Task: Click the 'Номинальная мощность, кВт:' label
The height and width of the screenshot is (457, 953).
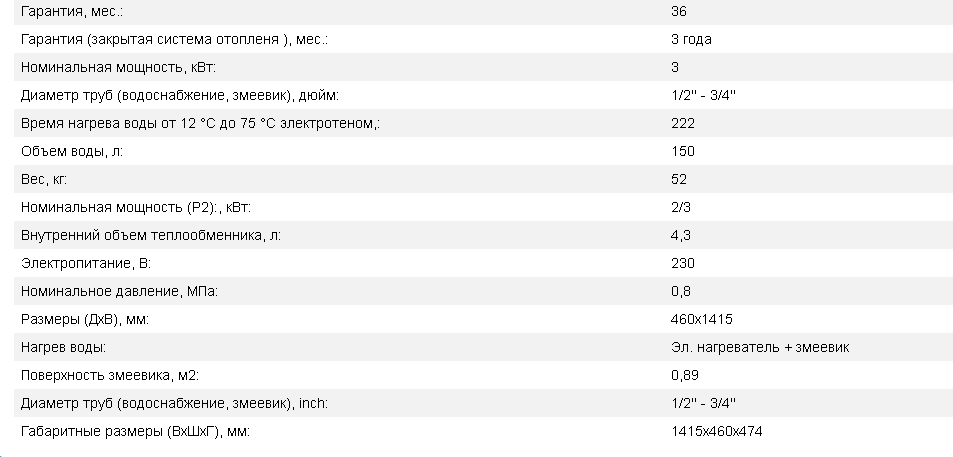Action: [118, 67]
